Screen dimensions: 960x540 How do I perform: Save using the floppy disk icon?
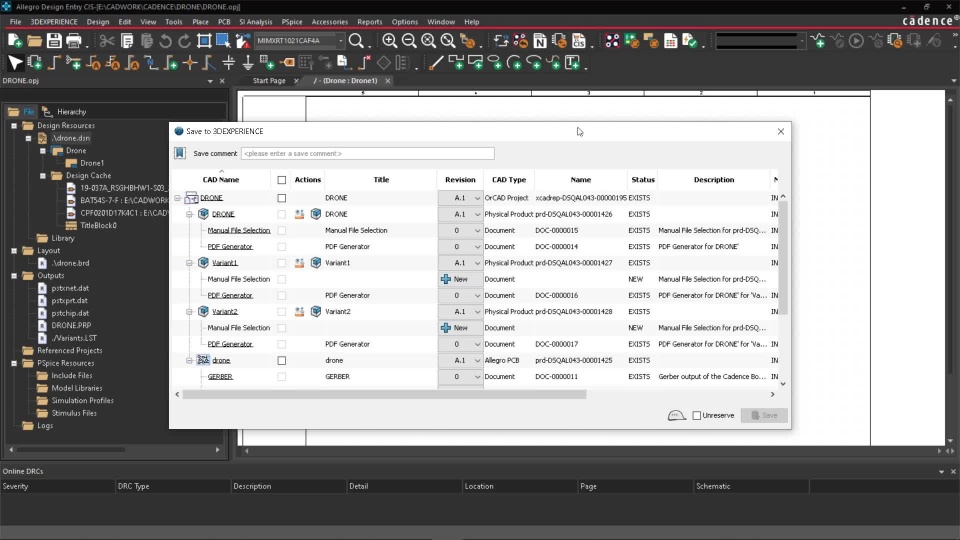pos(54,41)
